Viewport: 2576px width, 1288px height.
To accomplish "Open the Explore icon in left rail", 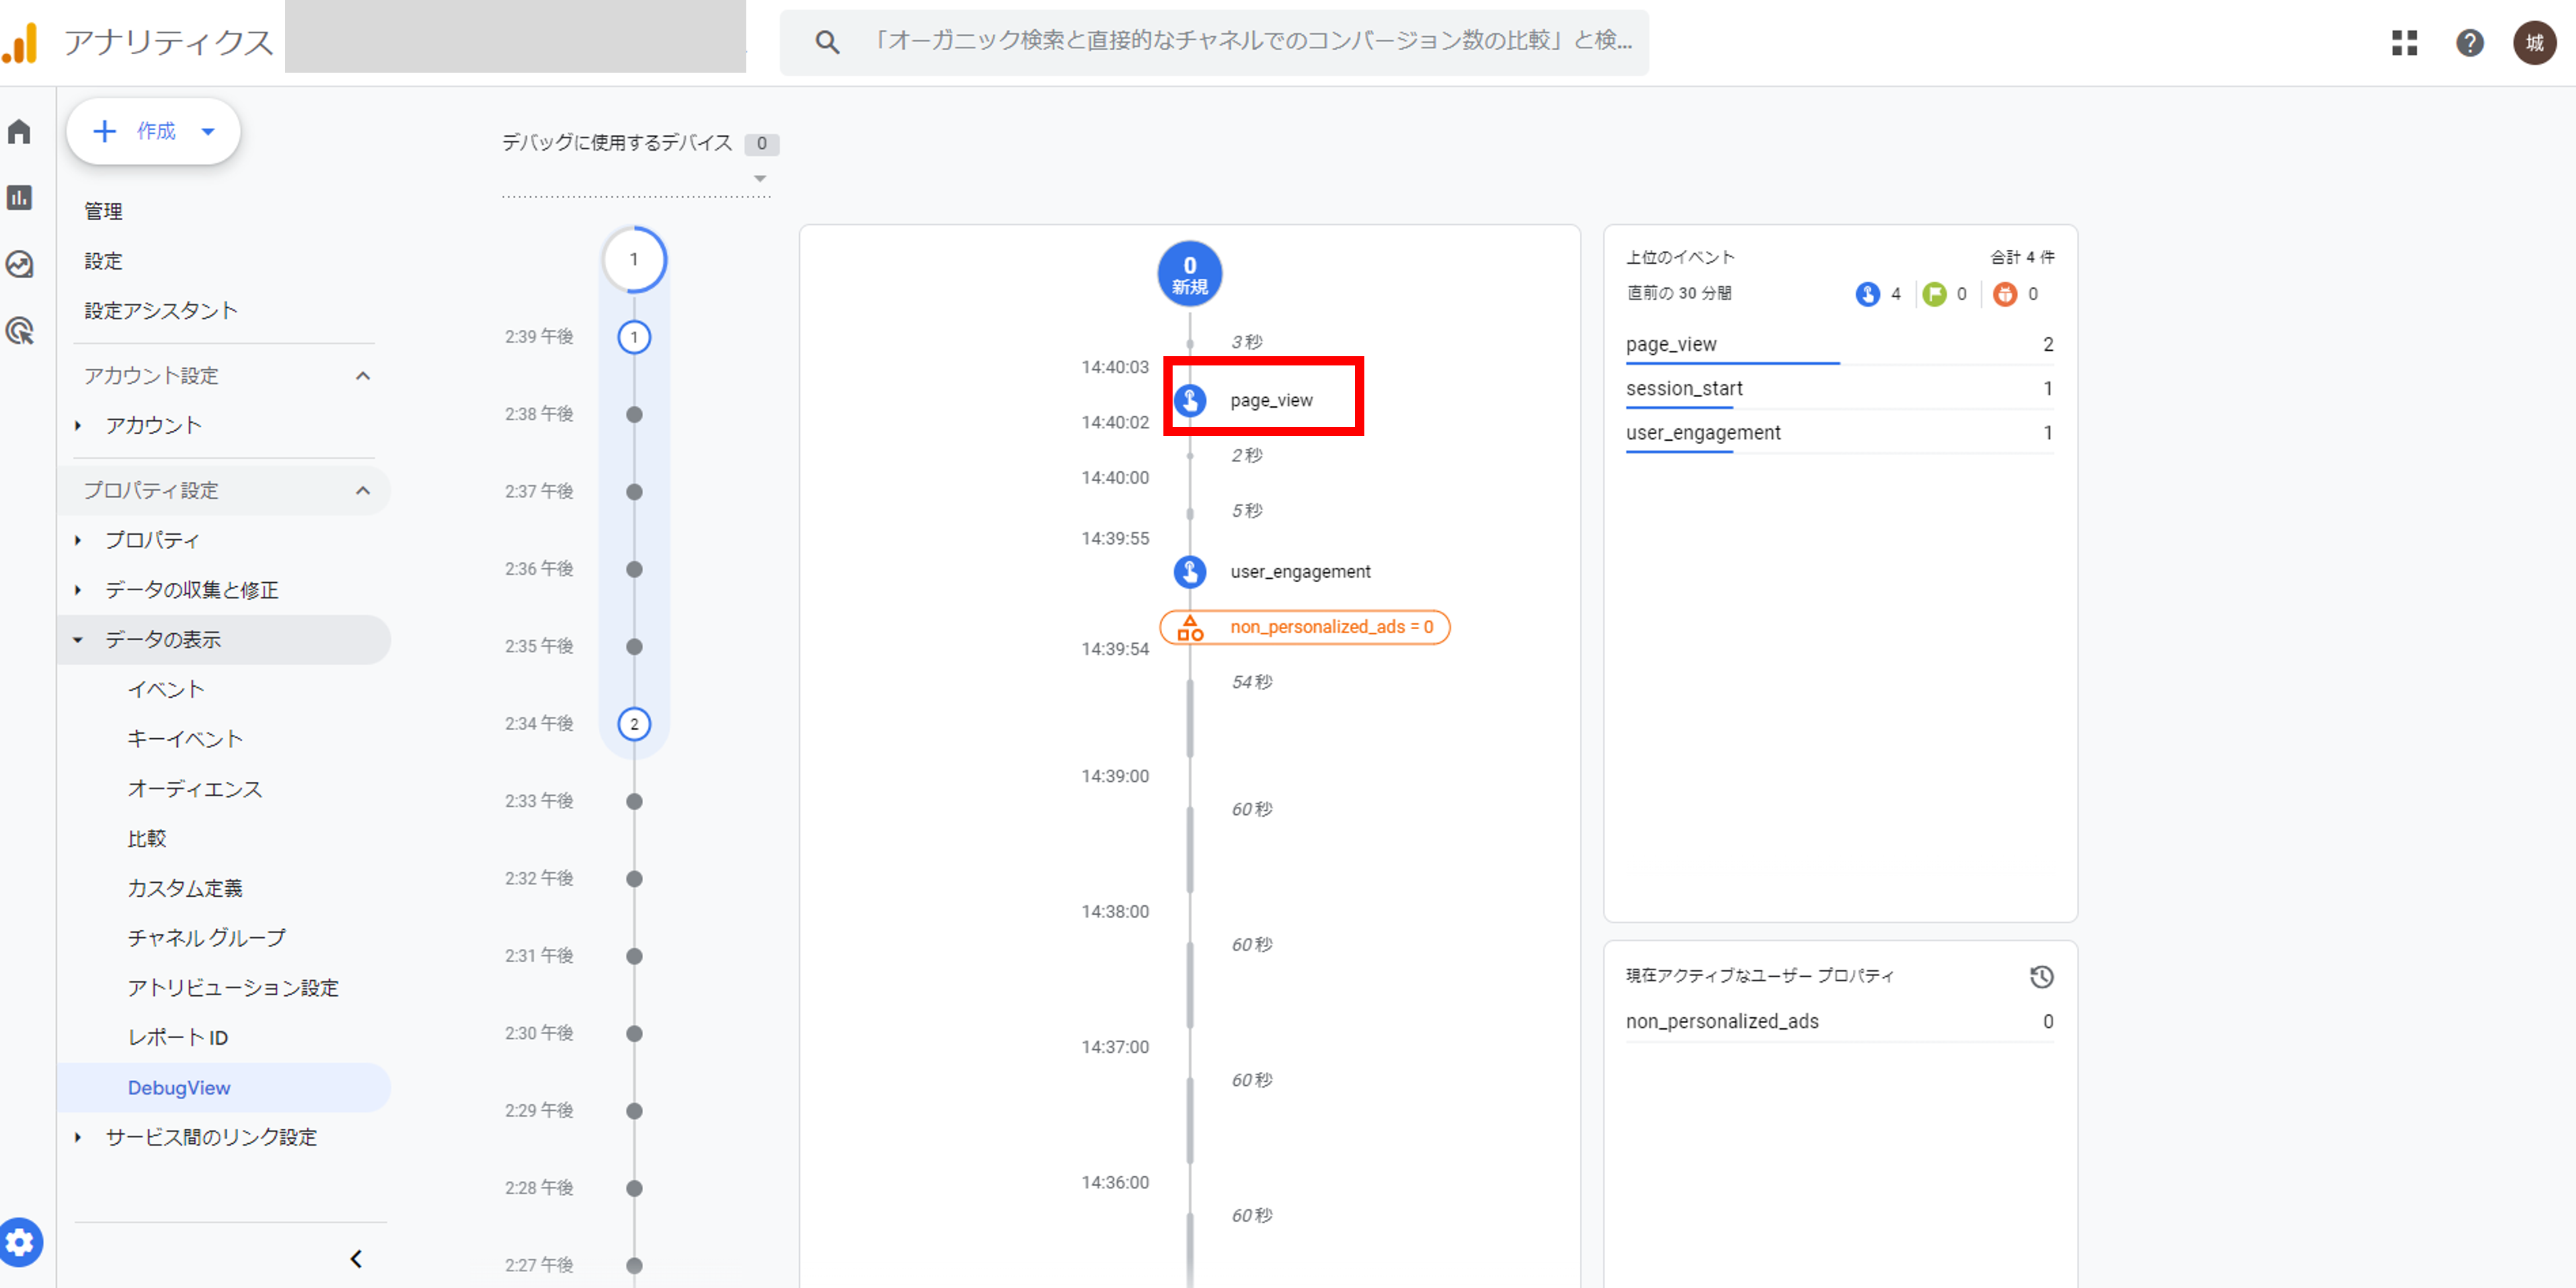I will pos(20,264).
